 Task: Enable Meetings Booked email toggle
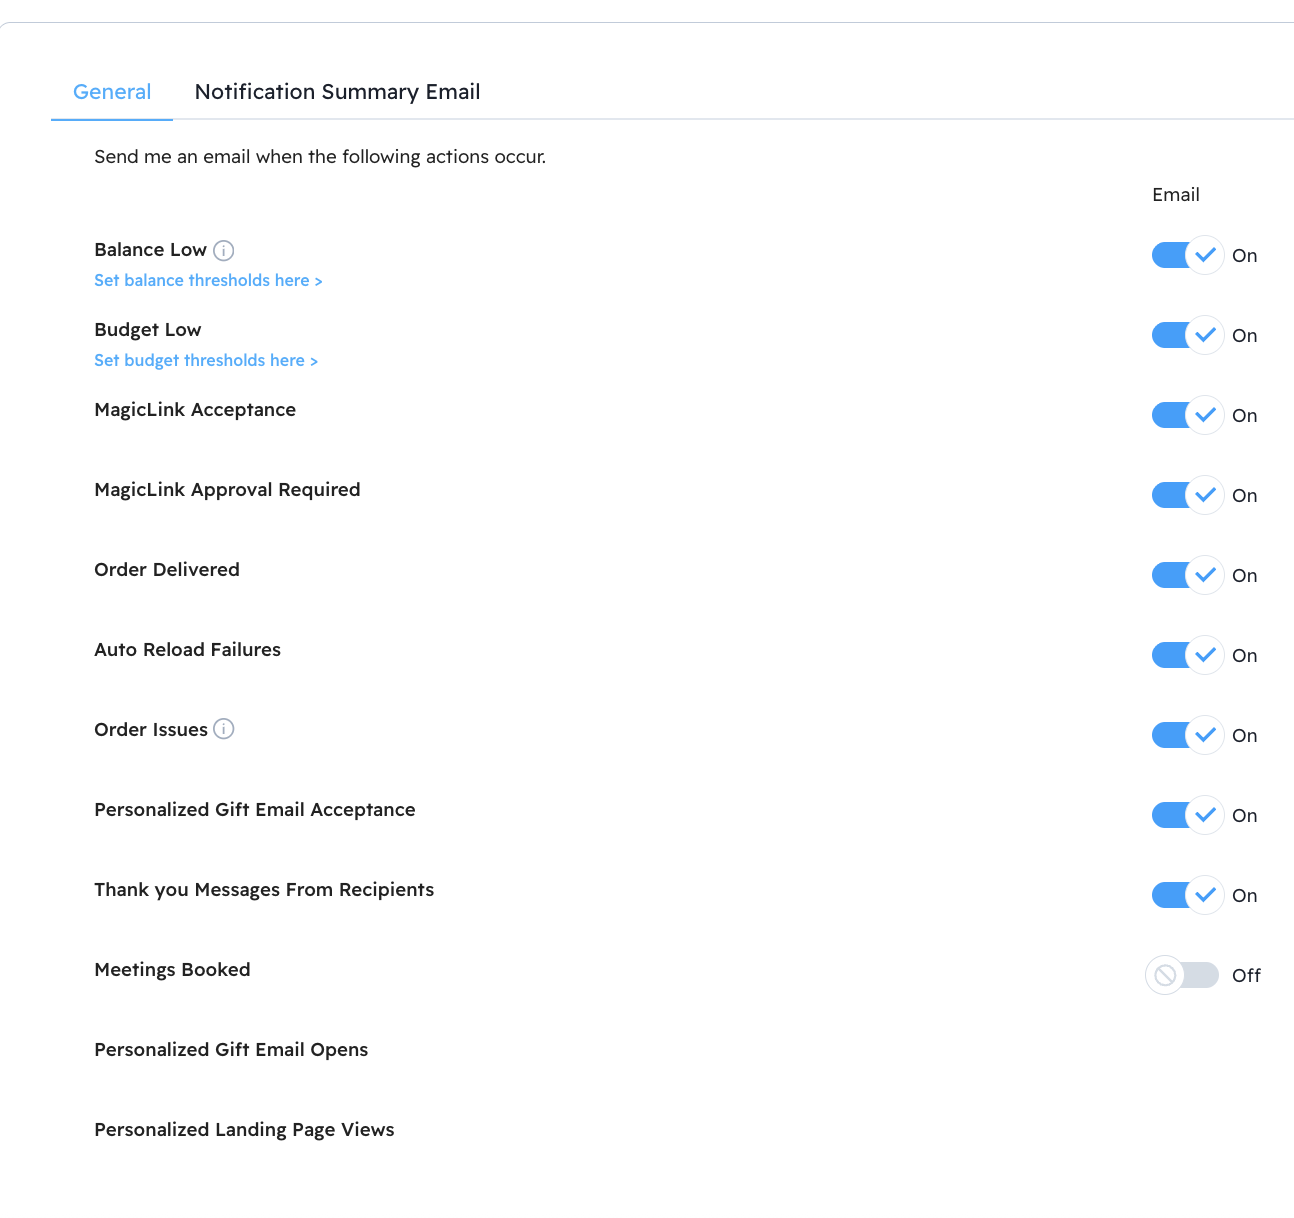(1183, 975)
